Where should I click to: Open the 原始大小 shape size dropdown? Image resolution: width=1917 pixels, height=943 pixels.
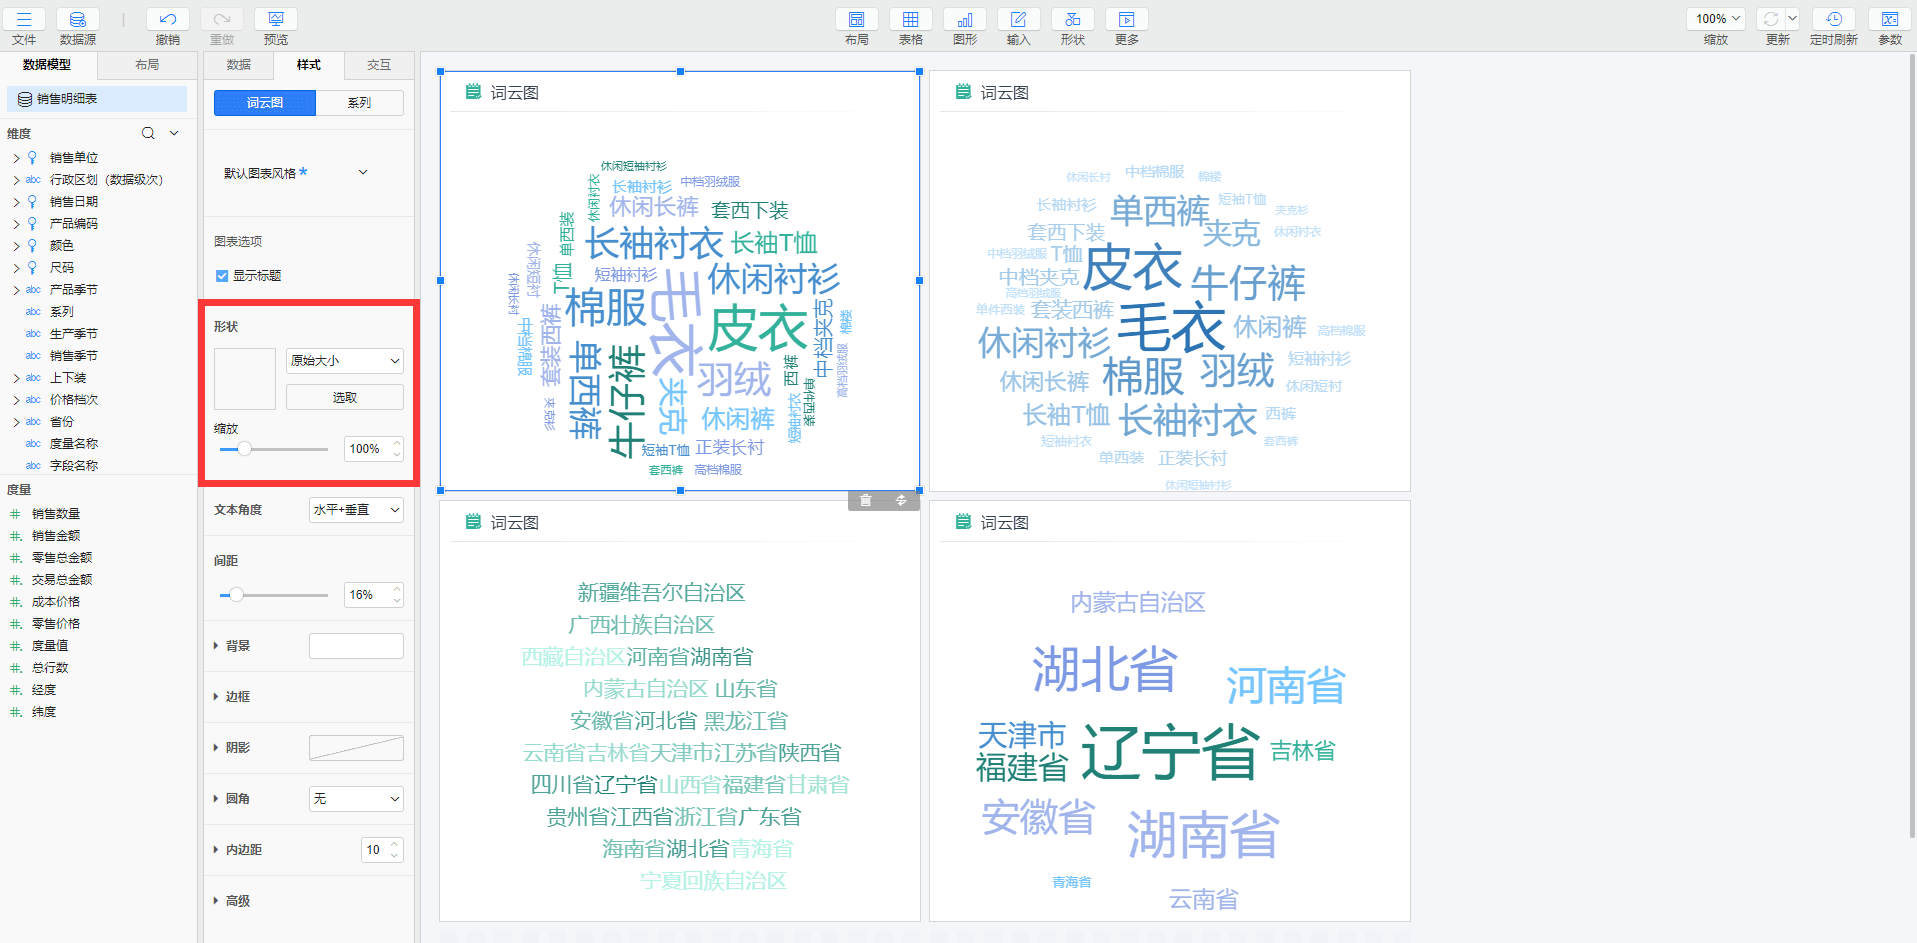344,361
